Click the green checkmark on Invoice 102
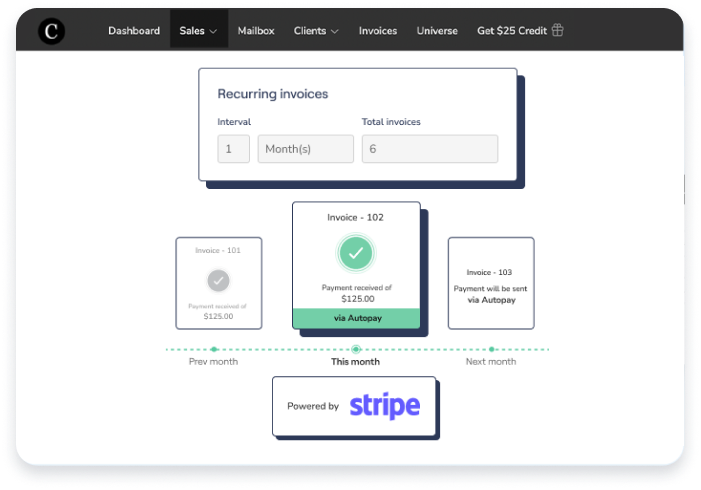Image resolution: width=701 pixels, height=490 pixels. 356,253
